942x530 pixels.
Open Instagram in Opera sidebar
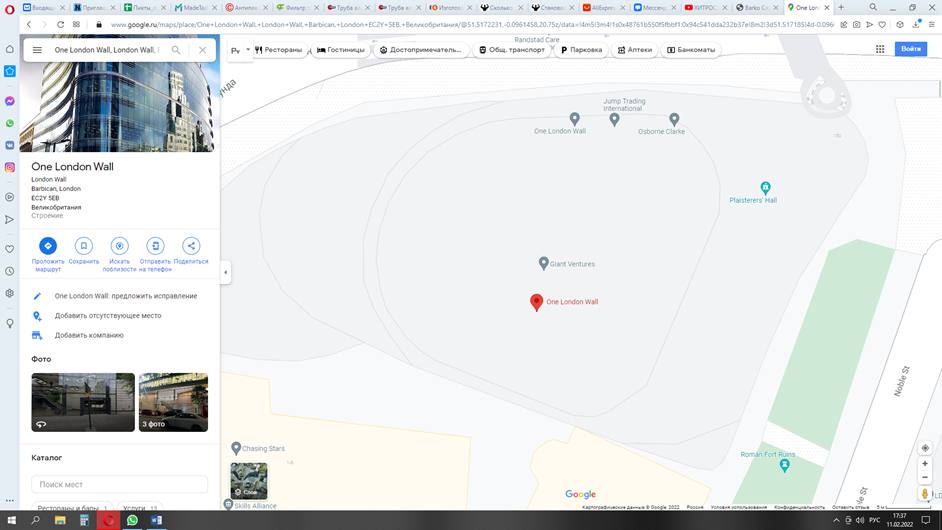tap(10, 168)
